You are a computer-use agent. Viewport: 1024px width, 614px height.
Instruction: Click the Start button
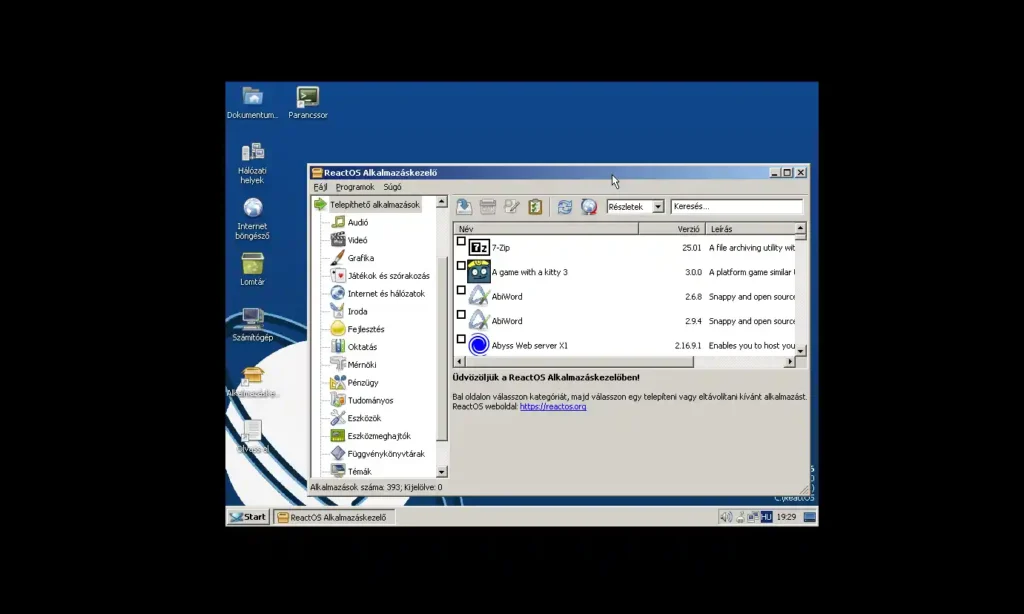tap(248, 517)
